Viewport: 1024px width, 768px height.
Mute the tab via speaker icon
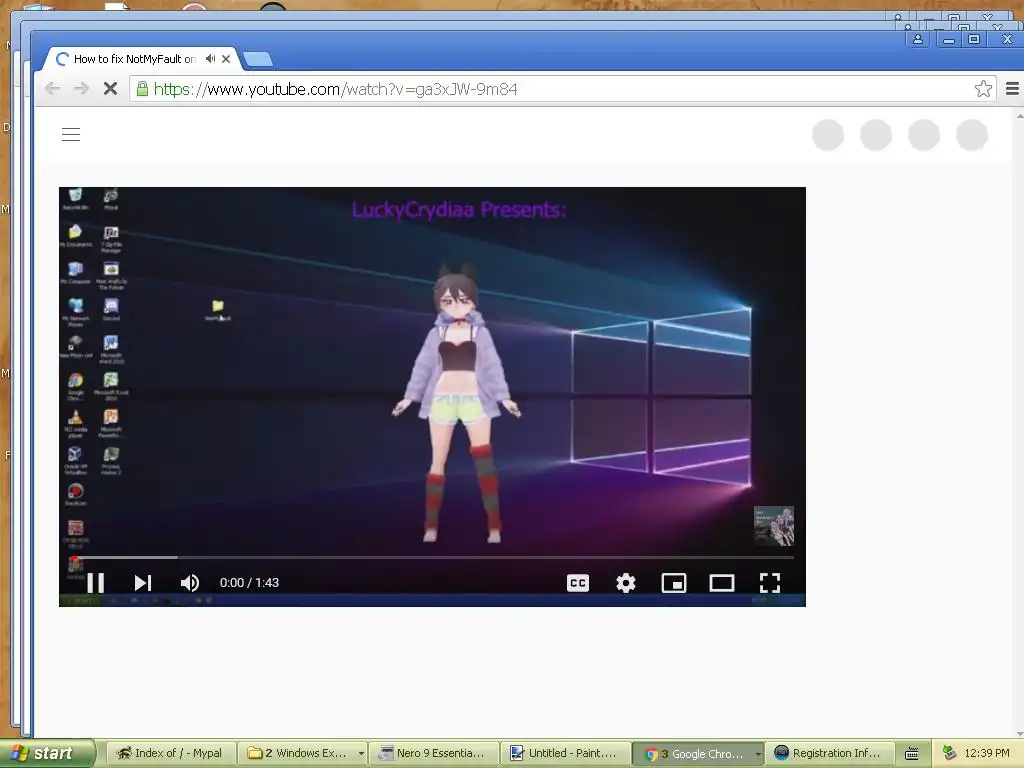(x=210, y=59)
